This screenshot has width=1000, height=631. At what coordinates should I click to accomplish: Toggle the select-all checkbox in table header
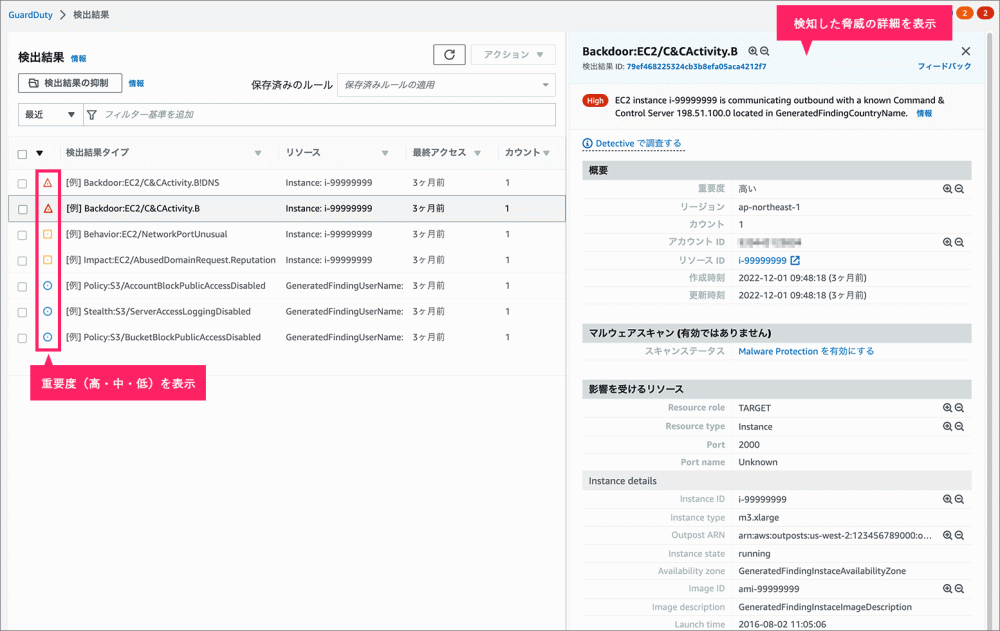(x=22, y=154)
